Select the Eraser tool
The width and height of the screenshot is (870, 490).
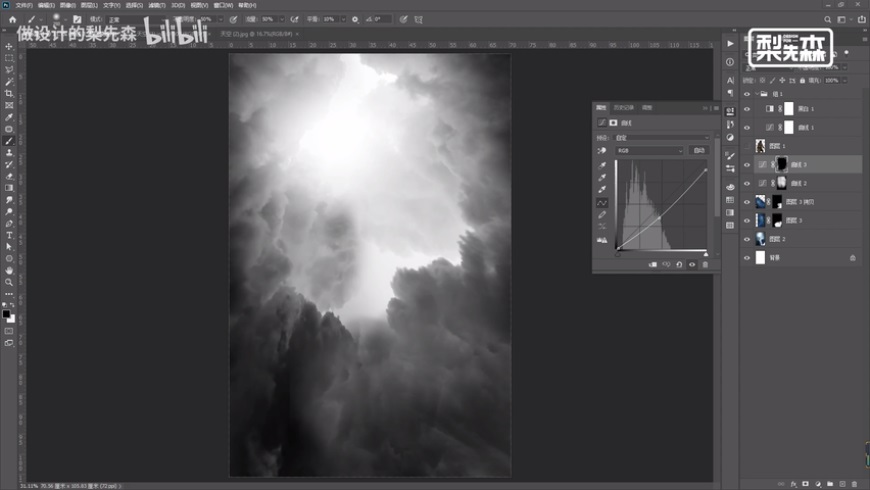pos(9,176)
